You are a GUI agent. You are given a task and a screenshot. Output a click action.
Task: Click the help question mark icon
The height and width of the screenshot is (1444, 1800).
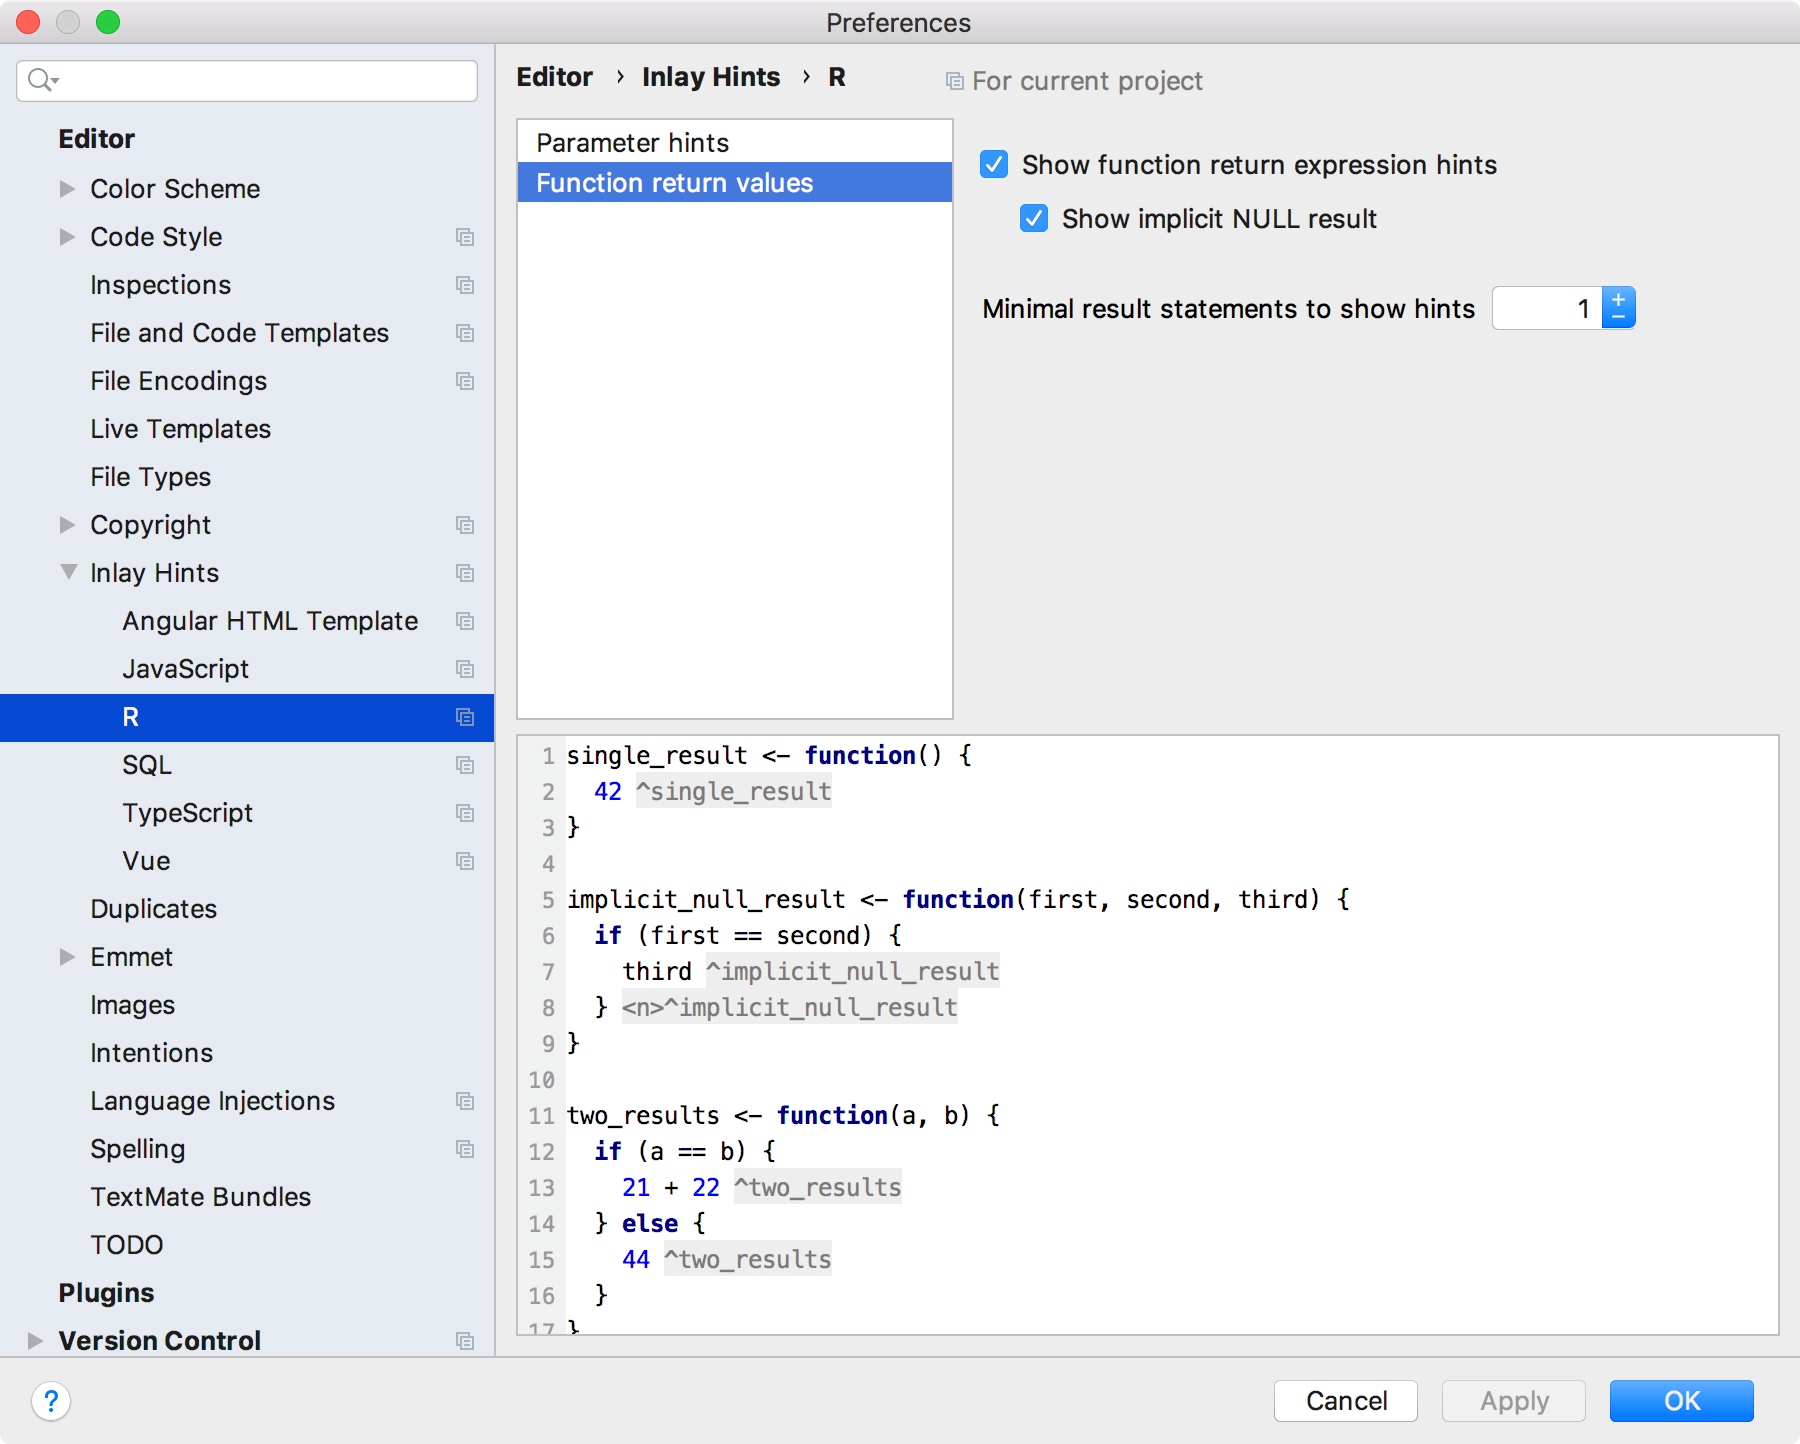point(51,1401)
